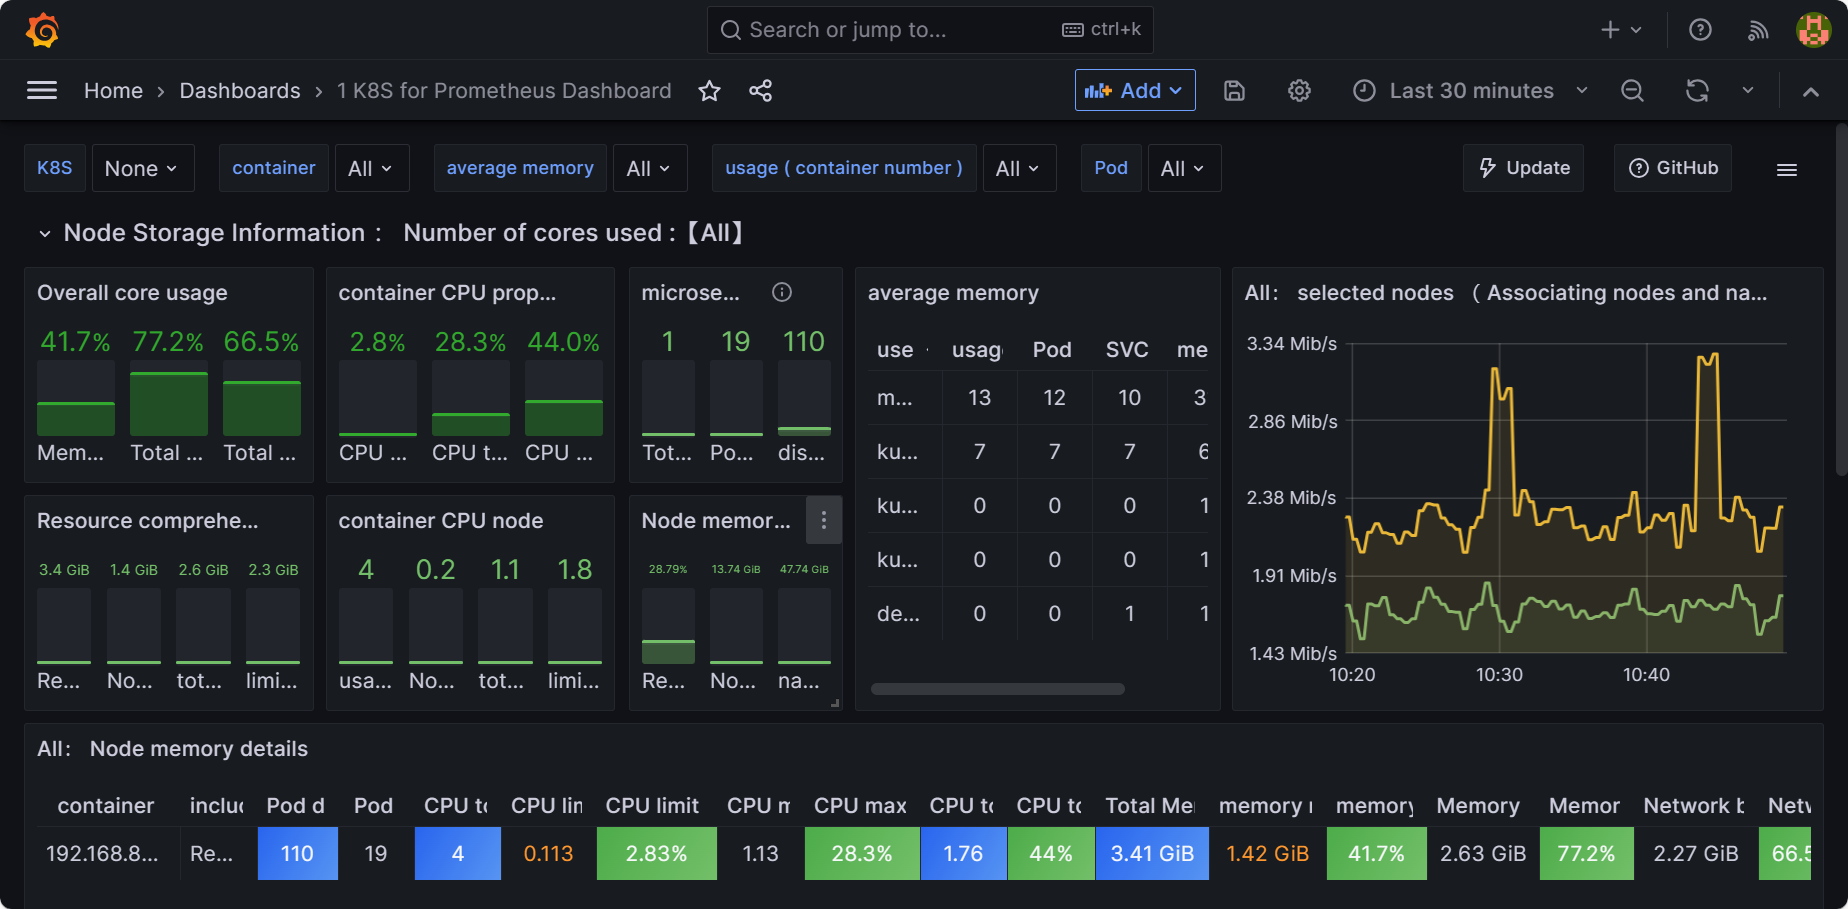This screenshot has height=909, width=1848.
Task: Sort by SVC column header
Action: click(x=1127, y=350)
